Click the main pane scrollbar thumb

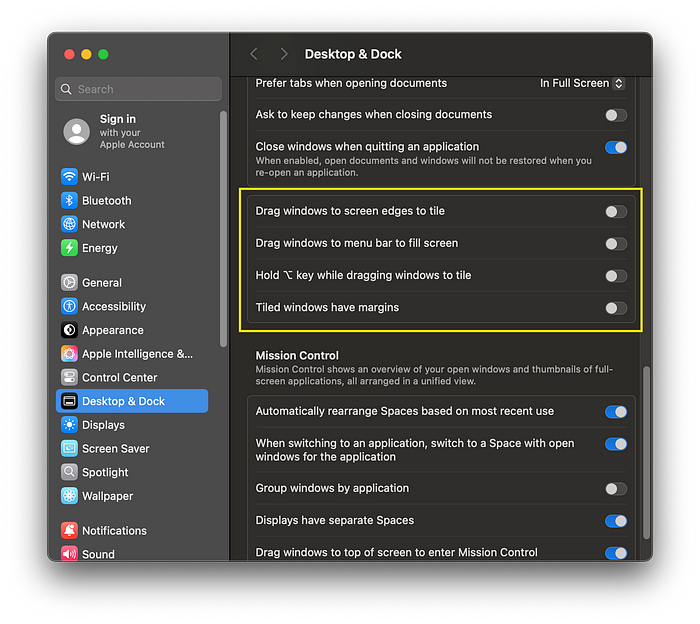(x=646, y=453)
